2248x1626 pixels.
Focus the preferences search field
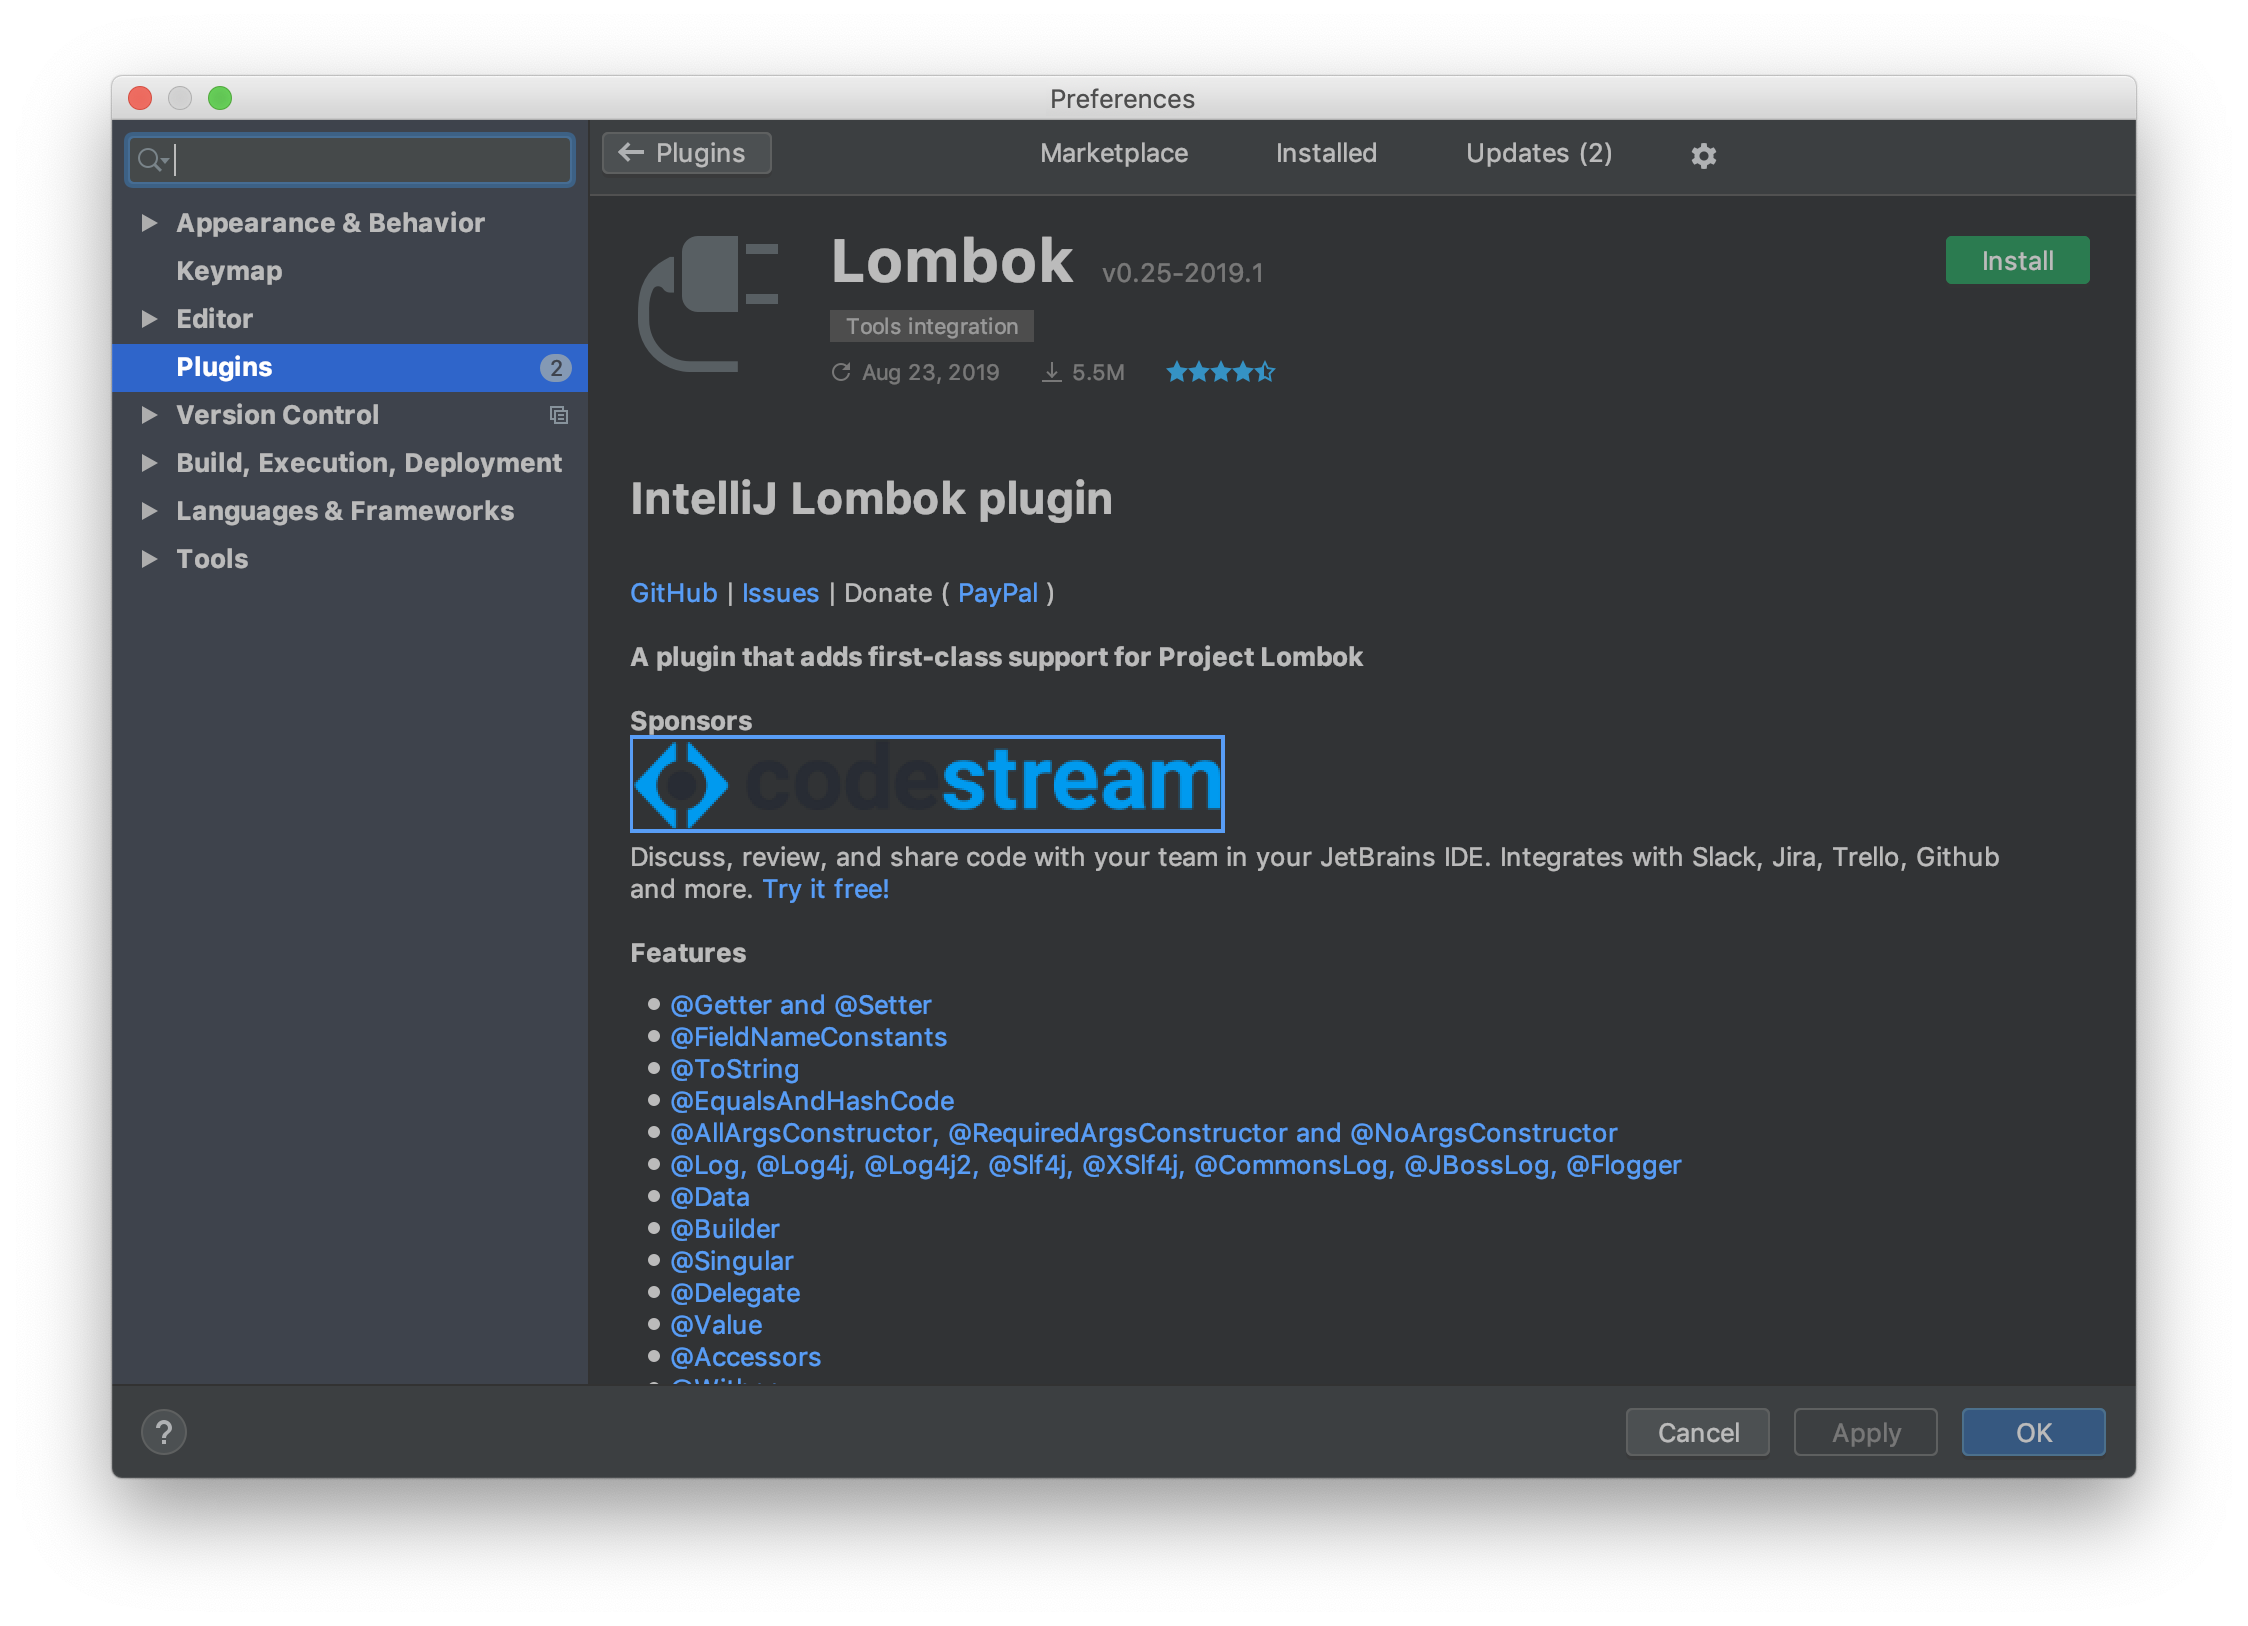click(x=370, y=159)
